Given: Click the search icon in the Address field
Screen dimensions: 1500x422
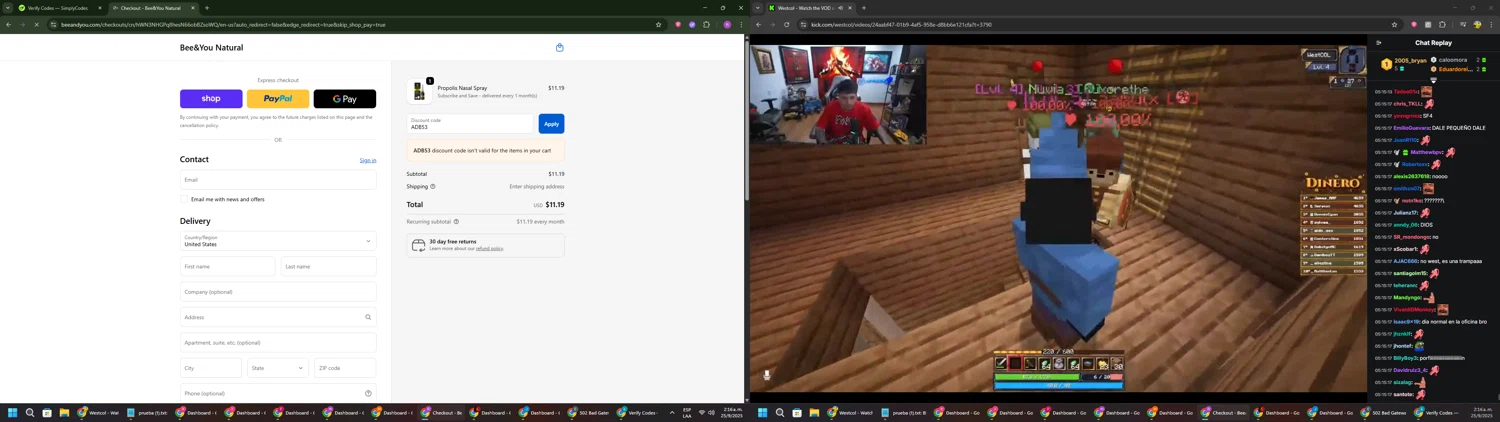Looking at the screenshot, I should click(368, 317).
